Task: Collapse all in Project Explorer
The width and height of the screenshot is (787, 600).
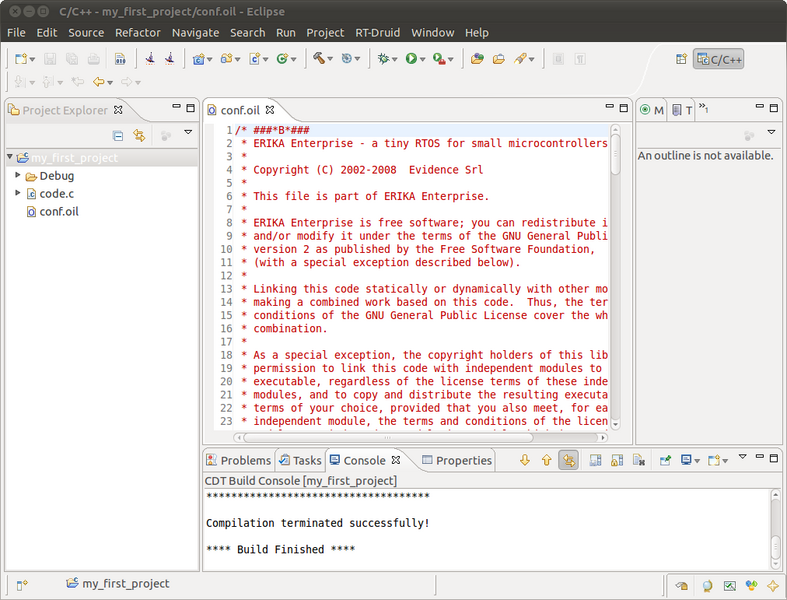Action: (x=118, y=136)
